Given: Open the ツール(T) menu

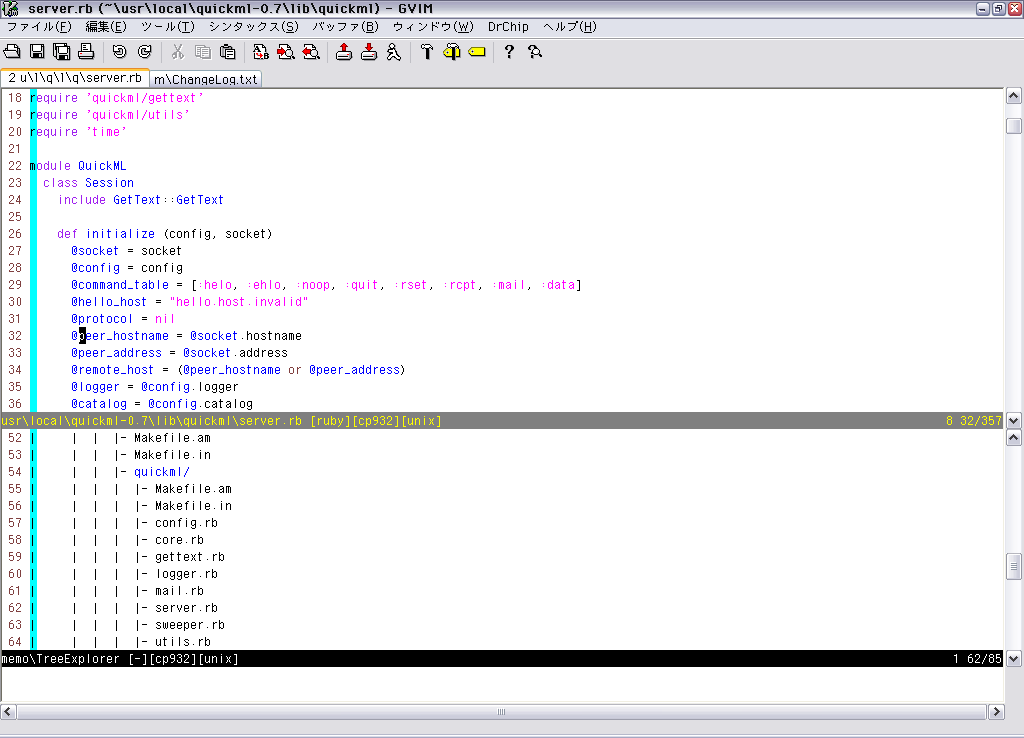Looking at the screenshot, I should 168,27.
